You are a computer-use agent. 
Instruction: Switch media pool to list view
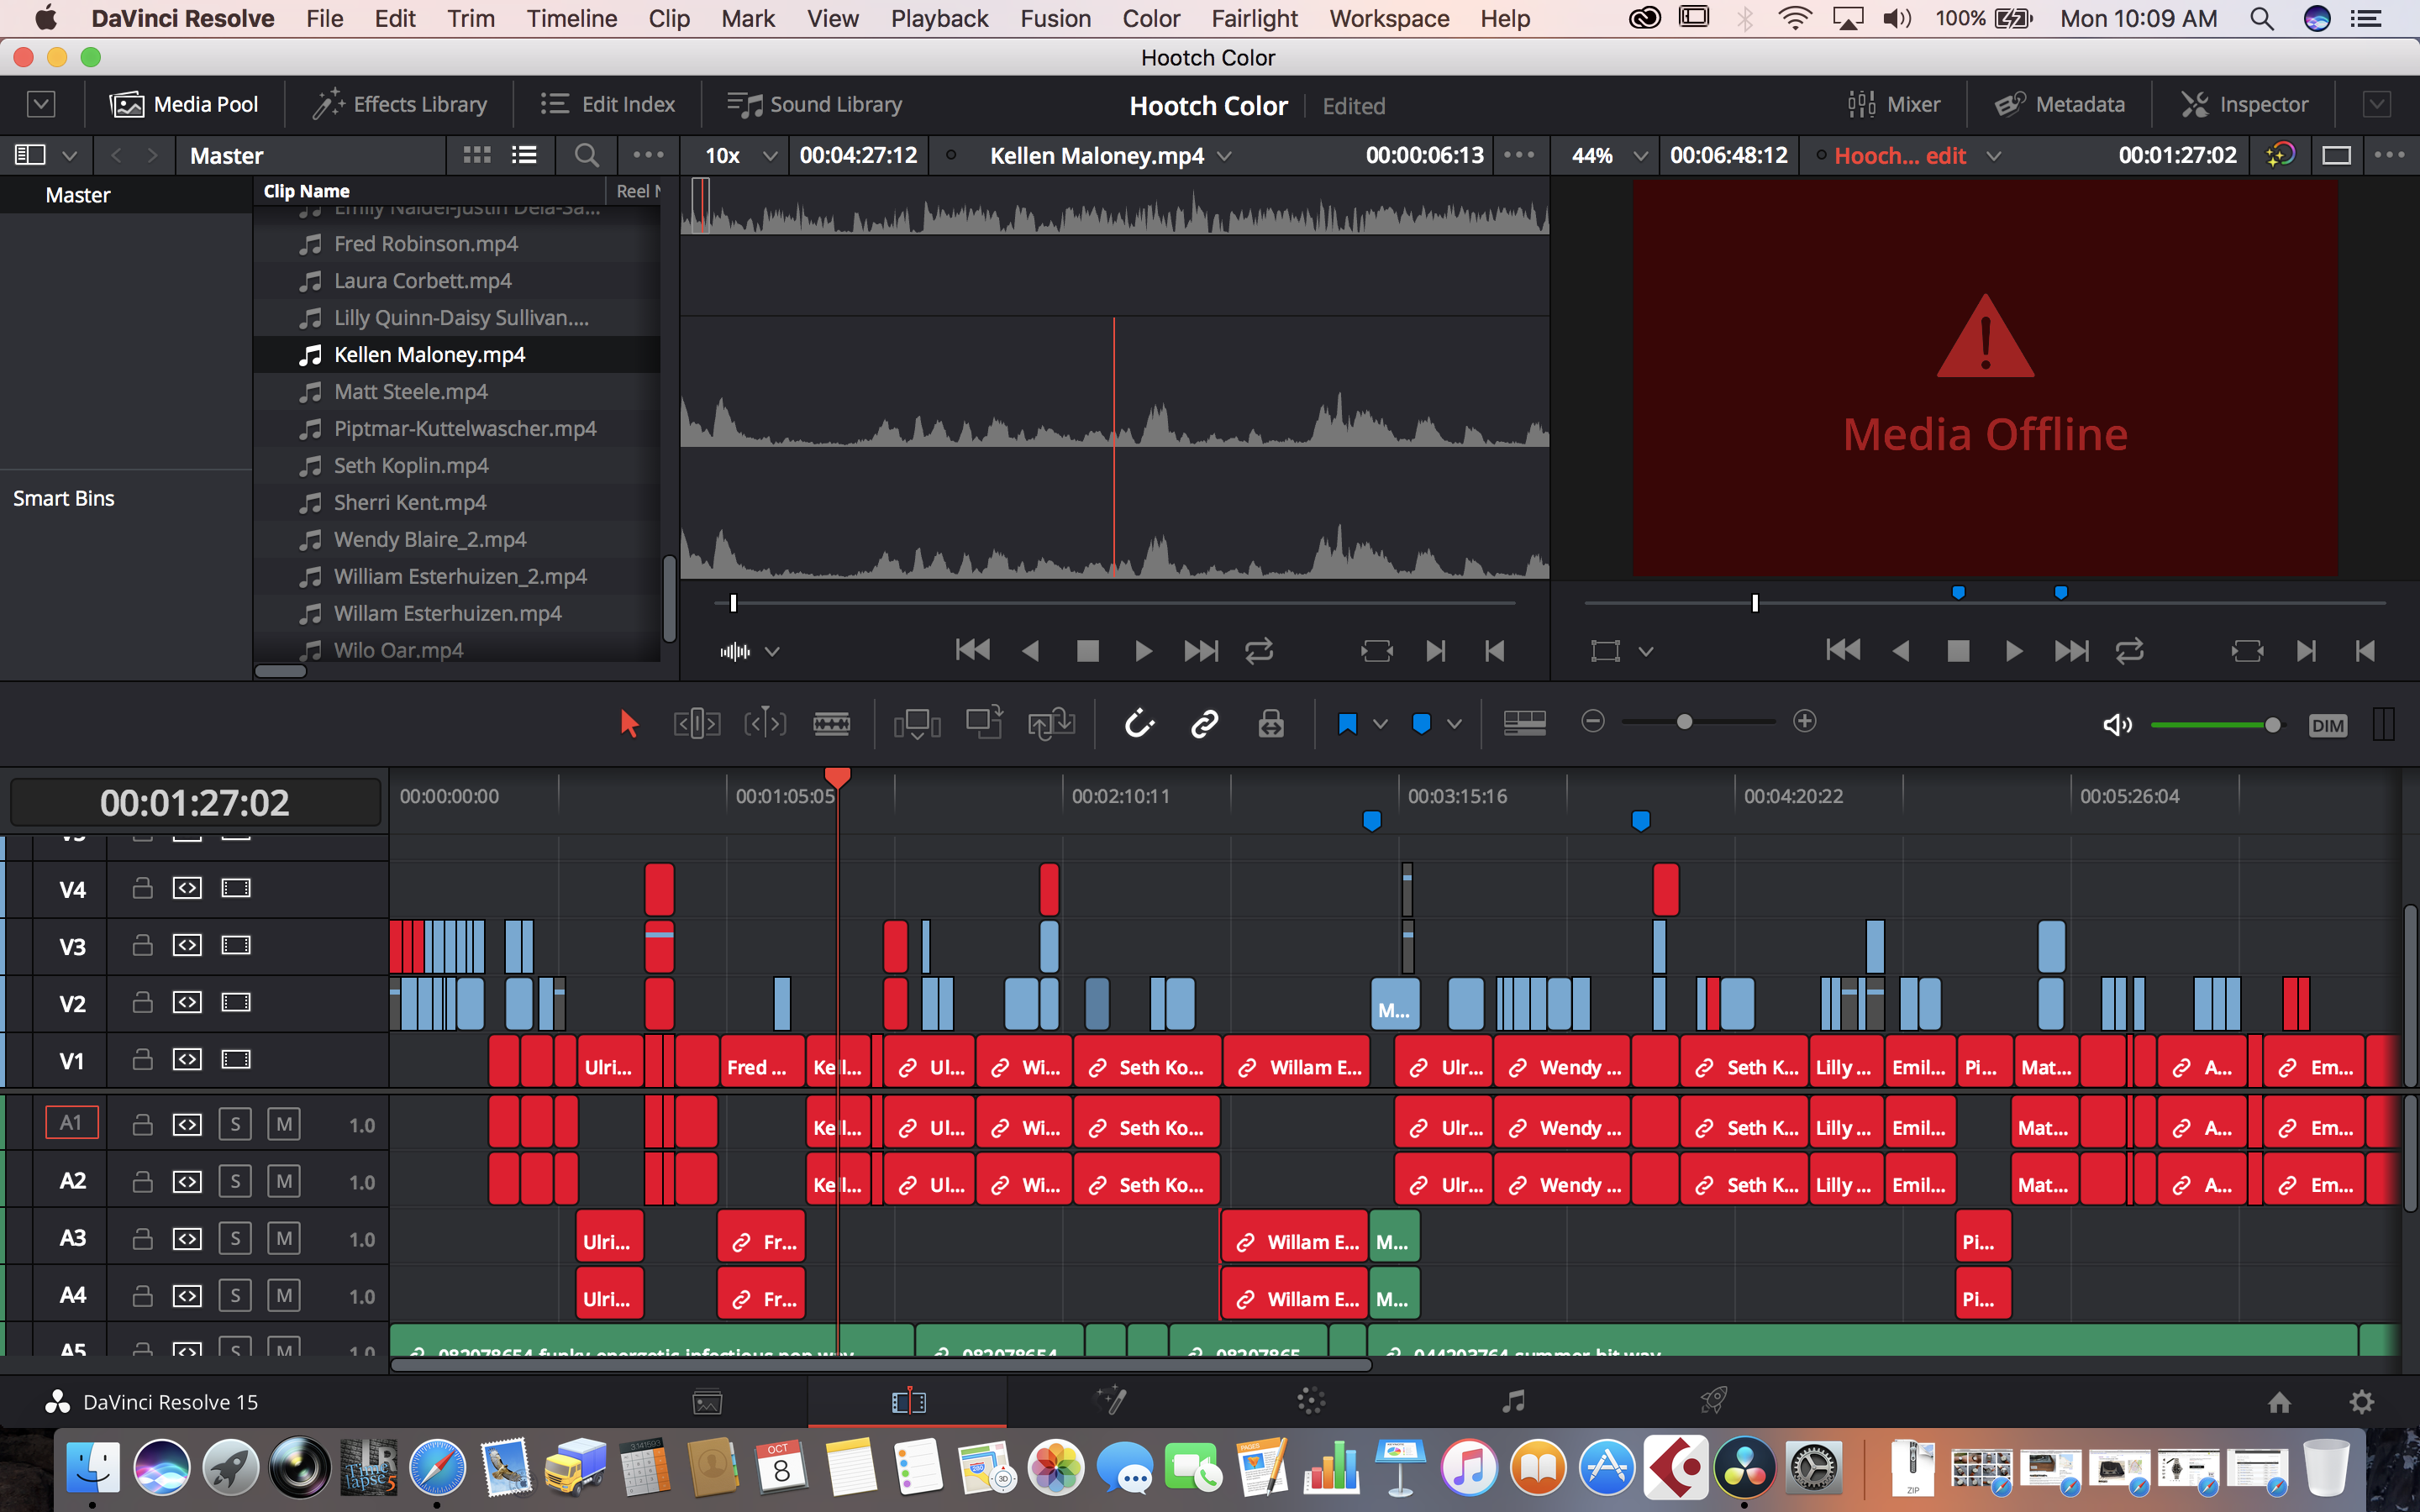[x=525, y=155]
